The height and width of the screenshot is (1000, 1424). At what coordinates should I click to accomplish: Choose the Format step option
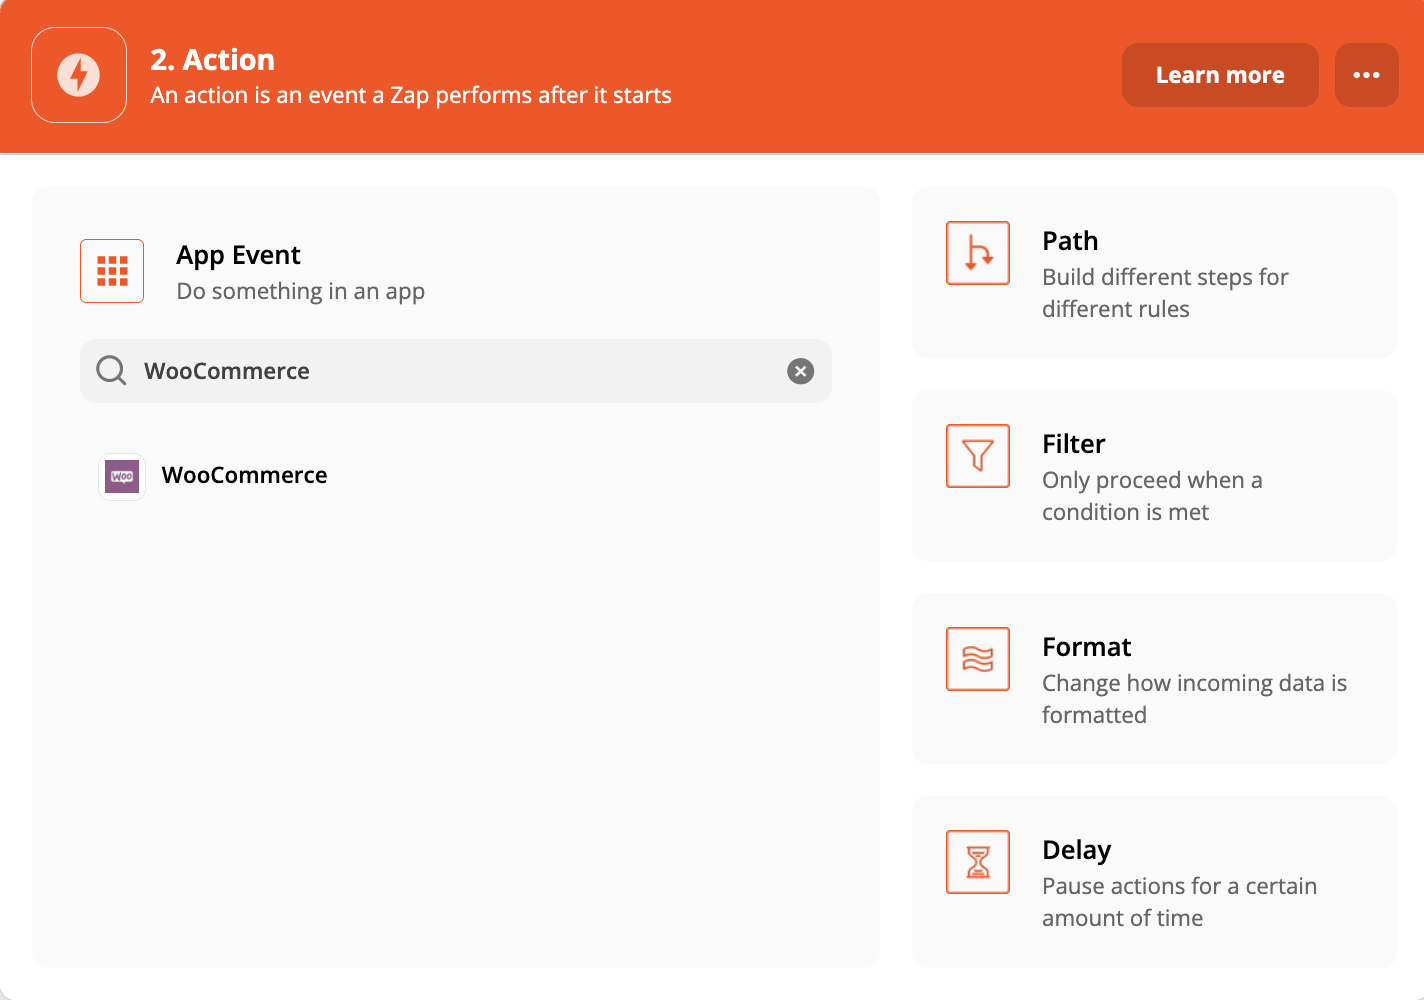1154,679
